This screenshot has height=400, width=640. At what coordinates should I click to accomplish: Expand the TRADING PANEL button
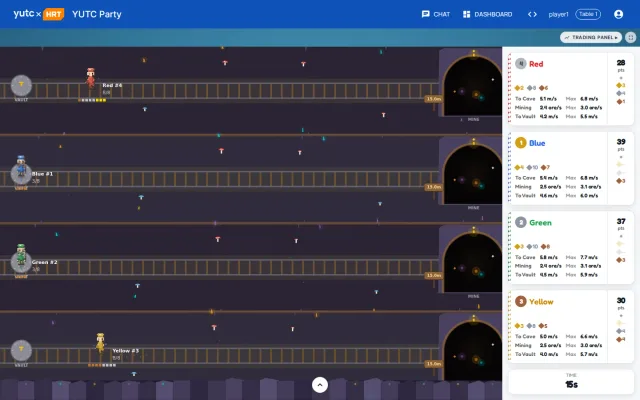(591, 37)
